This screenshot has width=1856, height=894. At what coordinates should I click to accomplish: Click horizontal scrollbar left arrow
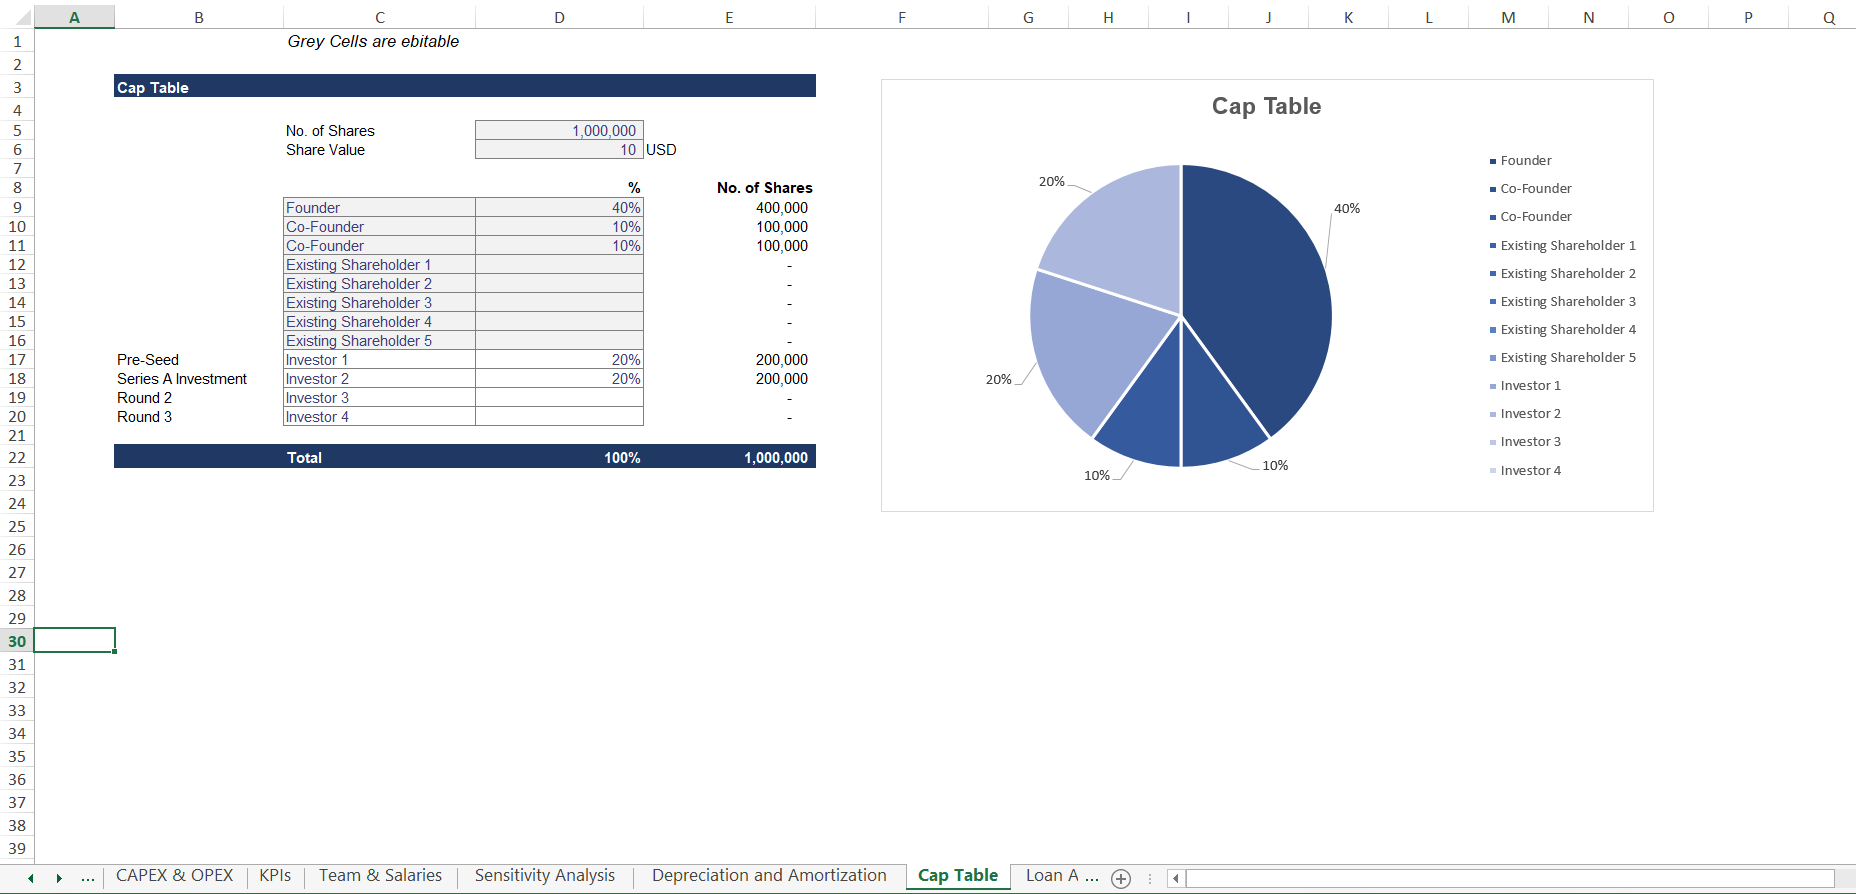click(x=1176, y=878)
